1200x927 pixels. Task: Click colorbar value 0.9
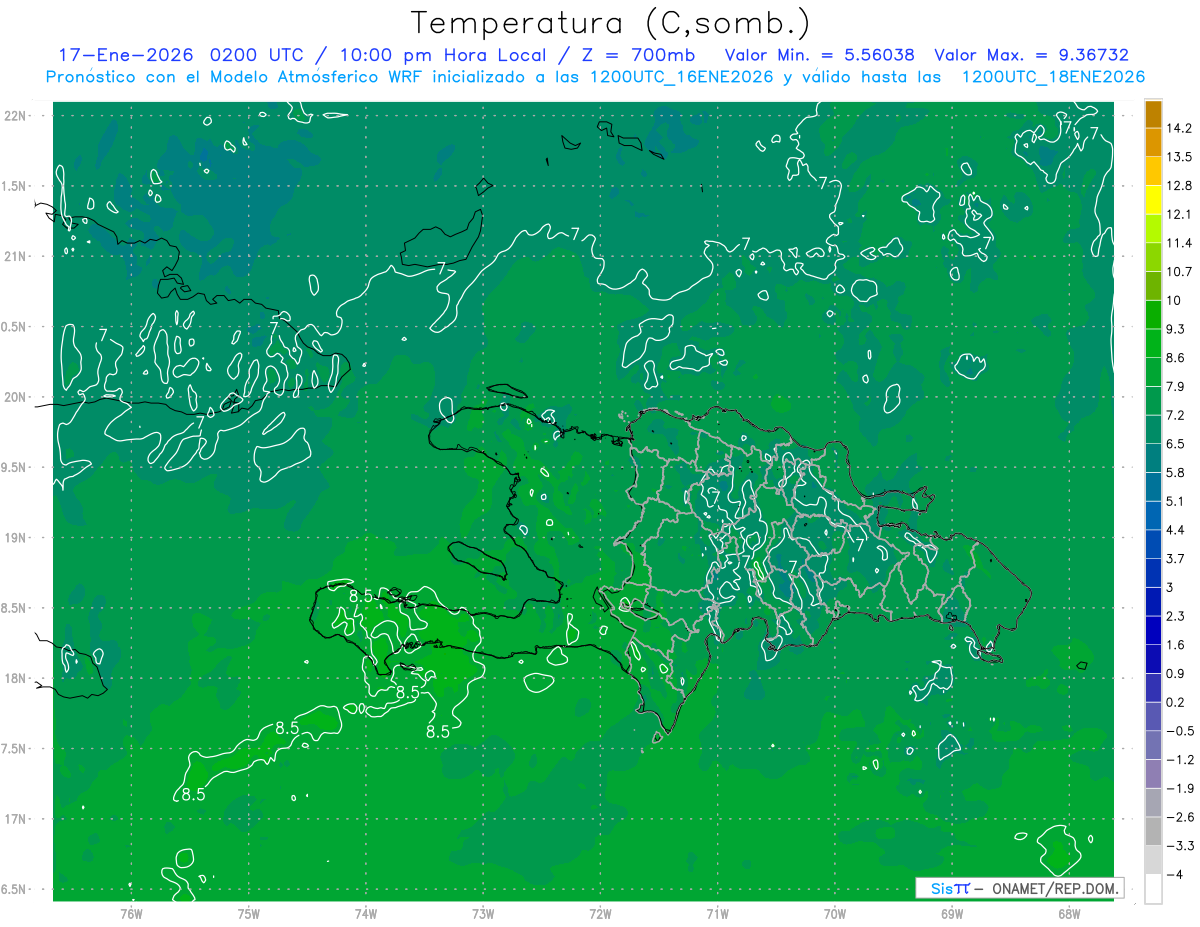(1177, 674)
